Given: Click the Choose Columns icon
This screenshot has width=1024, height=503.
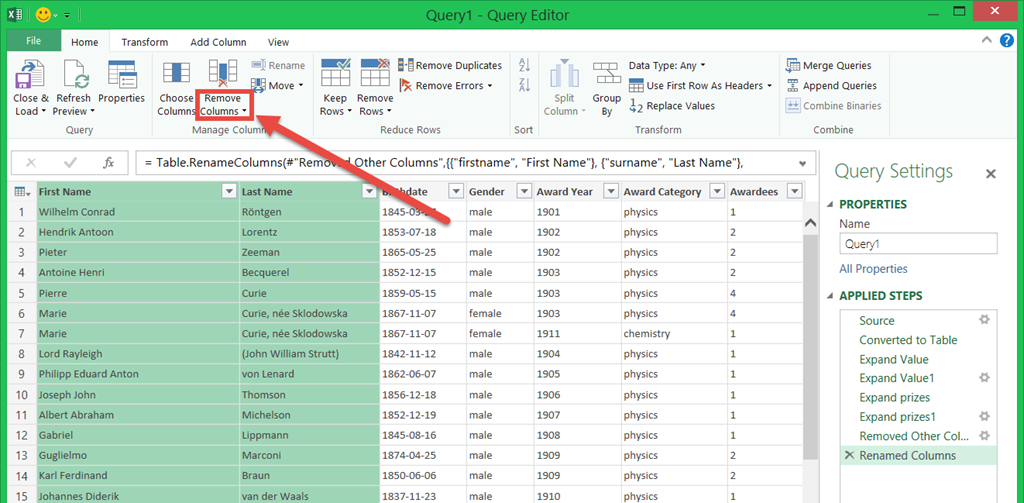Looking at the screenshot, I should click(x=176, y=75).
